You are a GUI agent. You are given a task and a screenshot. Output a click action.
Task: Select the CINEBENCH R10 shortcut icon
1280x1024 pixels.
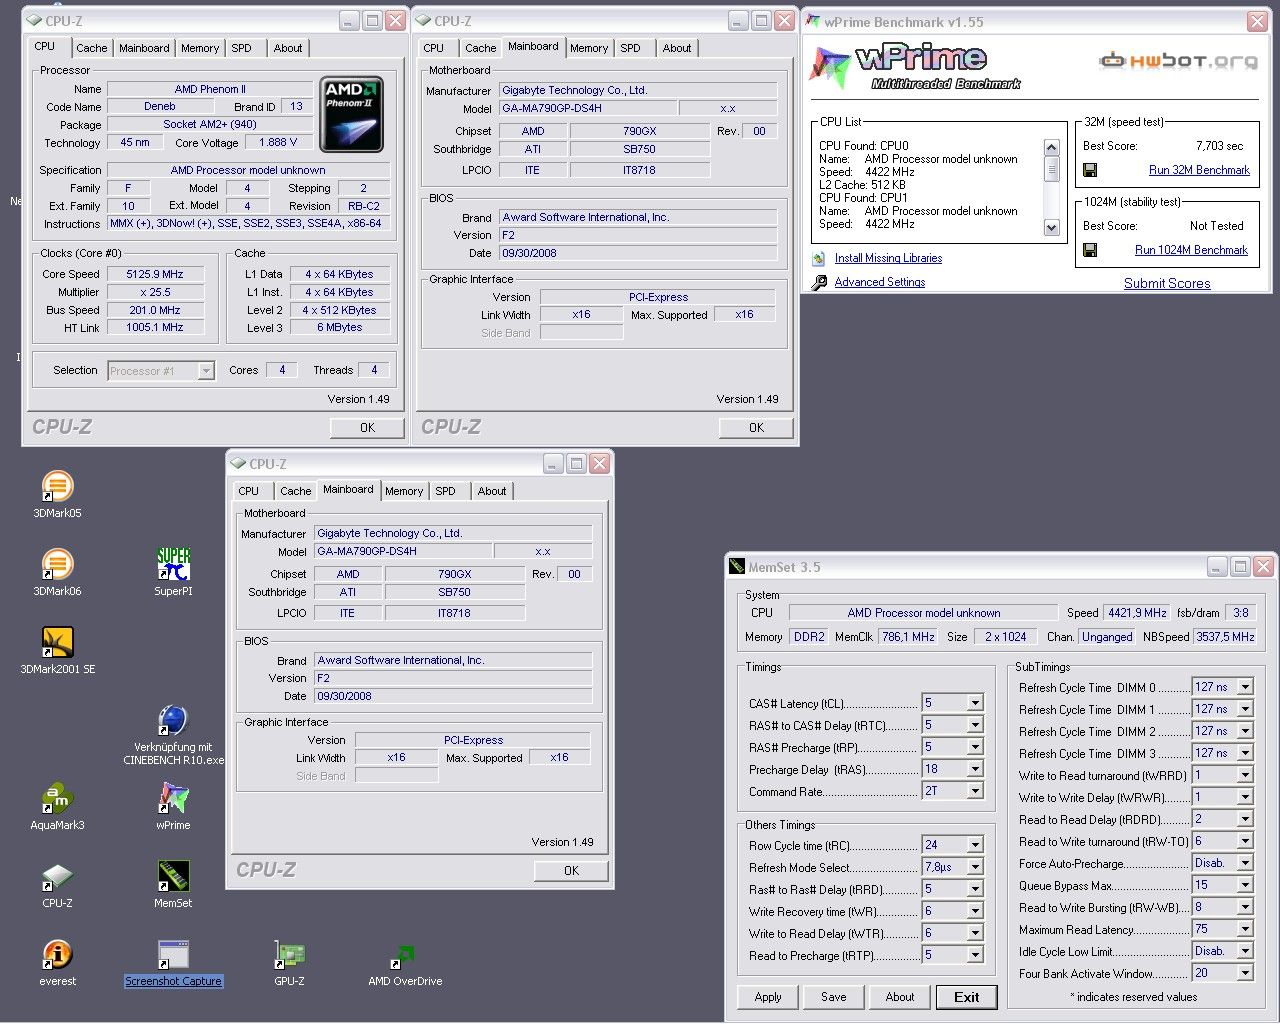173,721
